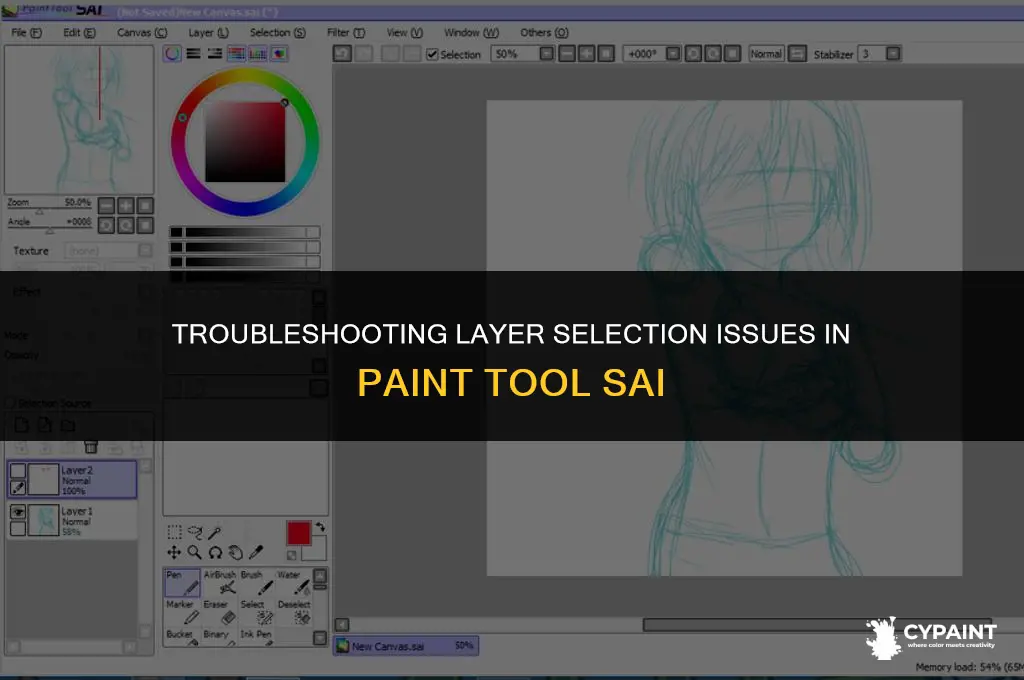The width and height of the screenshot is (1024, 680).
Task: Click the navigator preview thumbnail
Action: click(x=79, y=120)
